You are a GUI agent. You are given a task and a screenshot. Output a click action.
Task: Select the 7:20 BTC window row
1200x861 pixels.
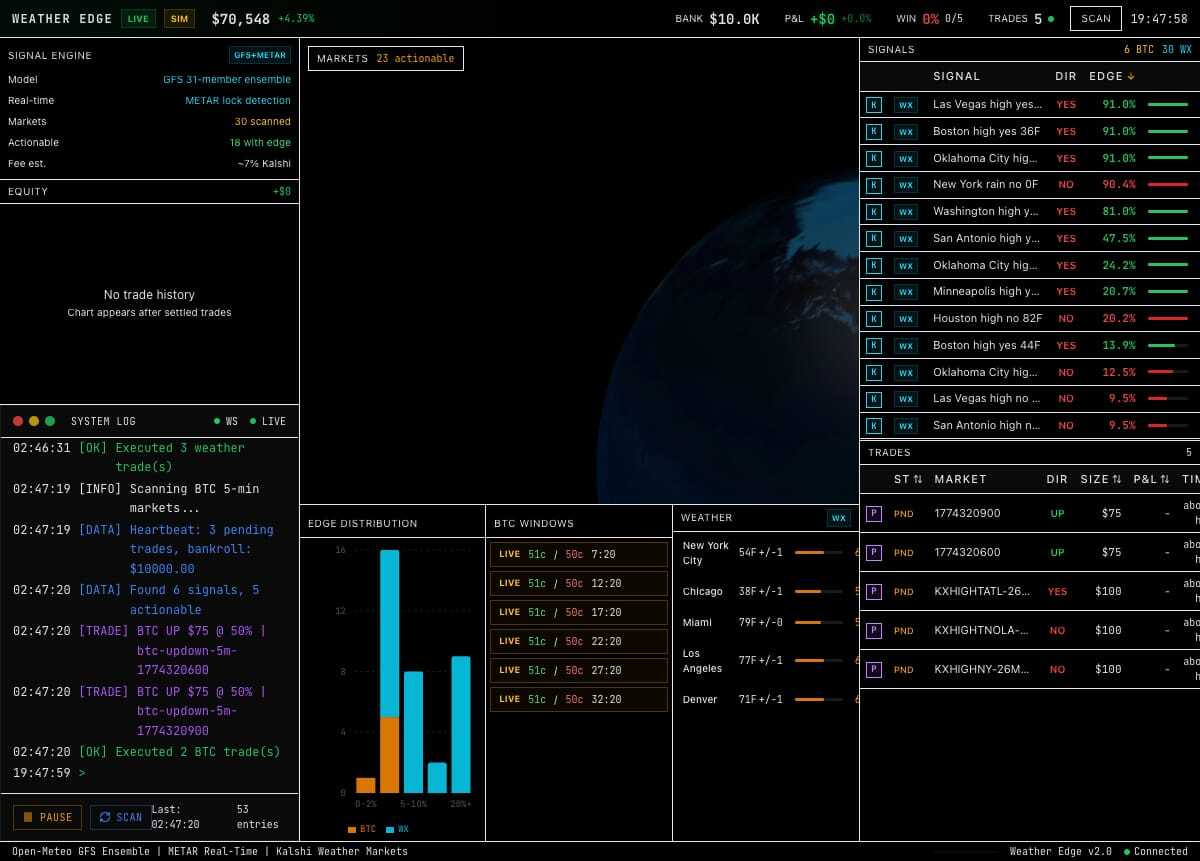pyautogui.click(x=578, y=555)
